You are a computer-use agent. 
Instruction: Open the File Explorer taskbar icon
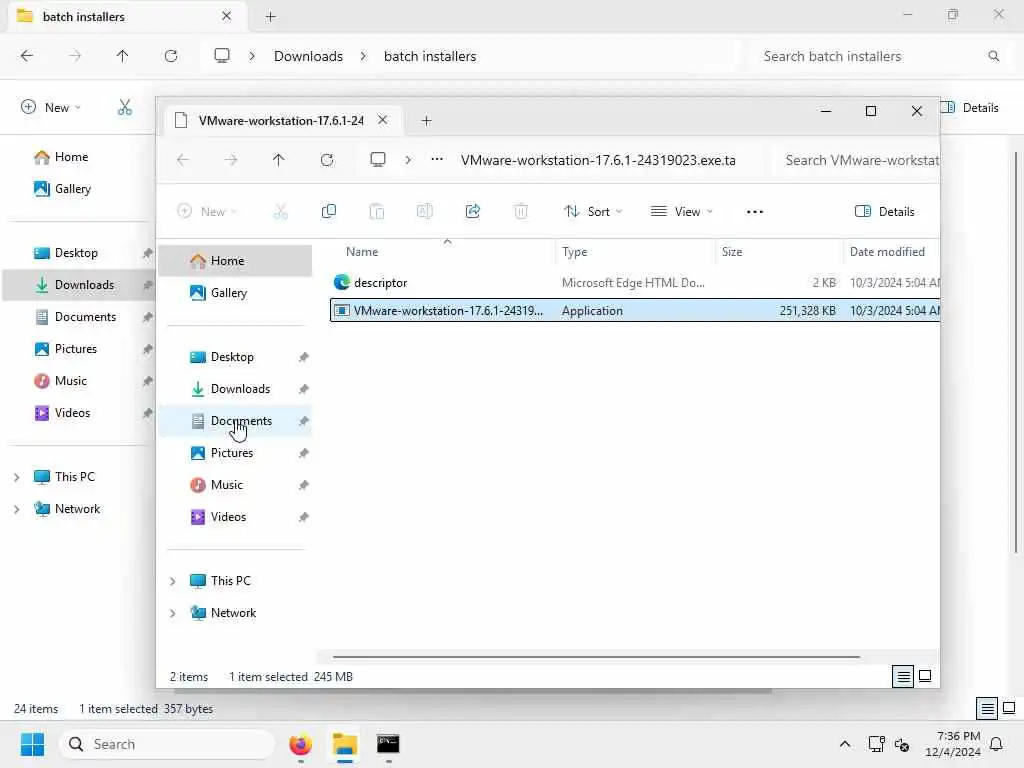coord(345,744)
